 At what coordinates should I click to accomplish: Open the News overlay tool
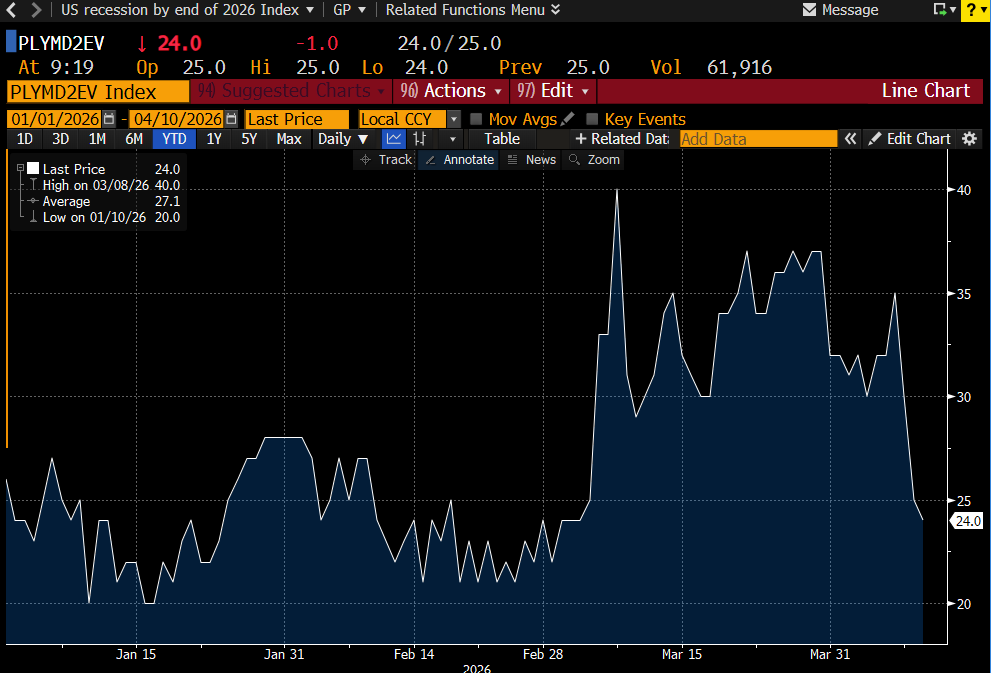532,160
